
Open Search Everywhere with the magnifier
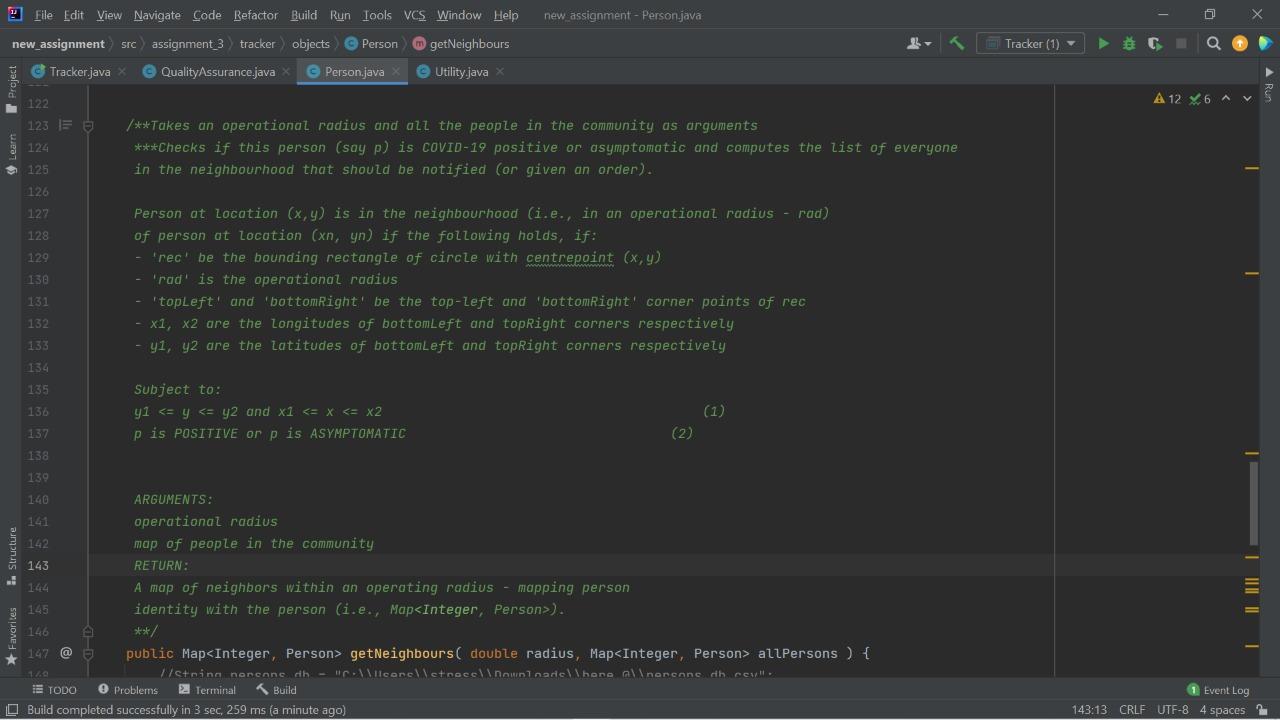tap(1213, 43)
